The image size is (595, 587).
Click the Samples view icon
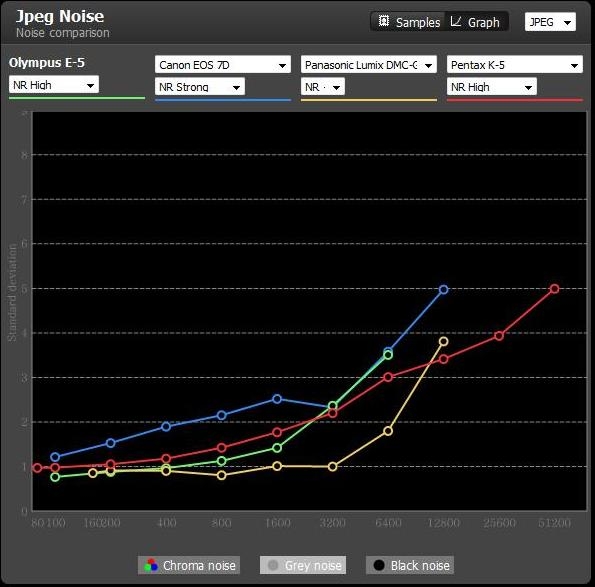(384, 21)
